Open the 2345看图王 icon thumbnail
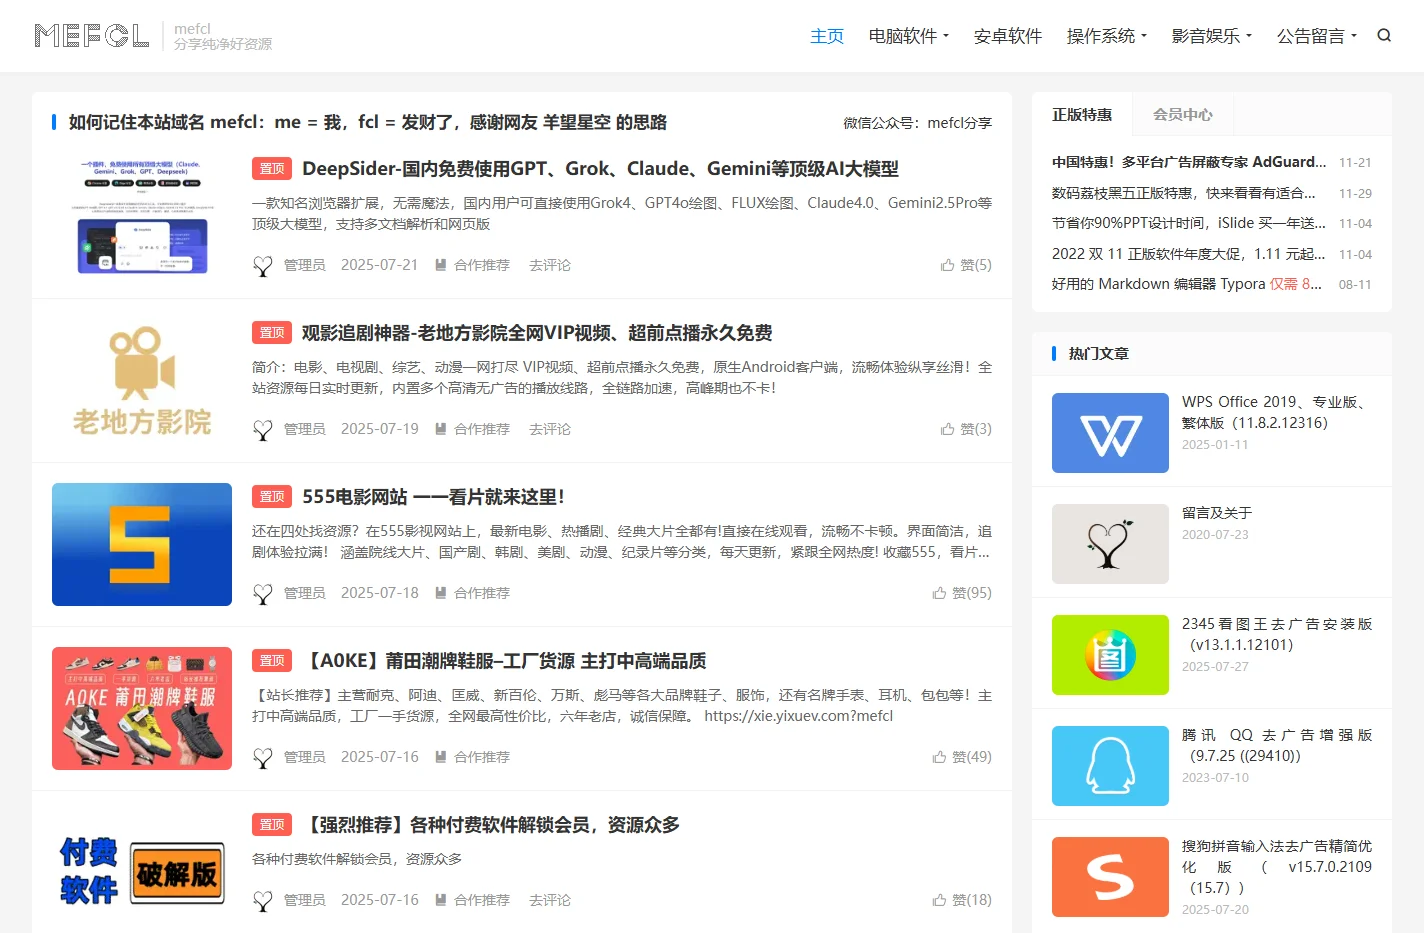 coord(1110,655)
